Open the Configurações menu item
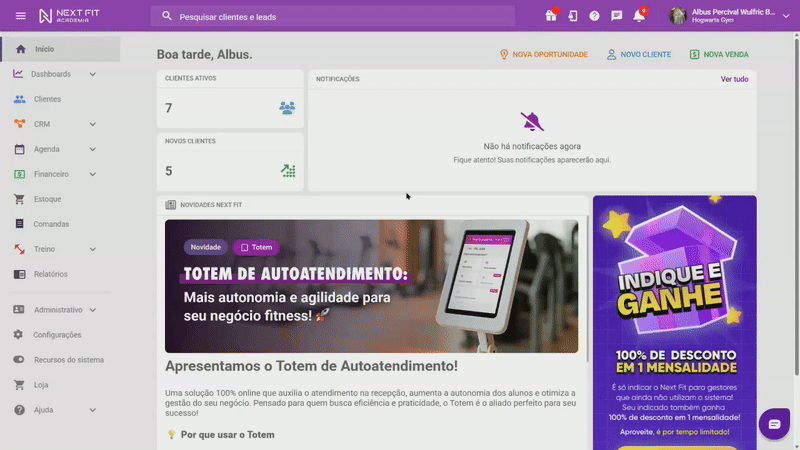 (x=60, y=335)
